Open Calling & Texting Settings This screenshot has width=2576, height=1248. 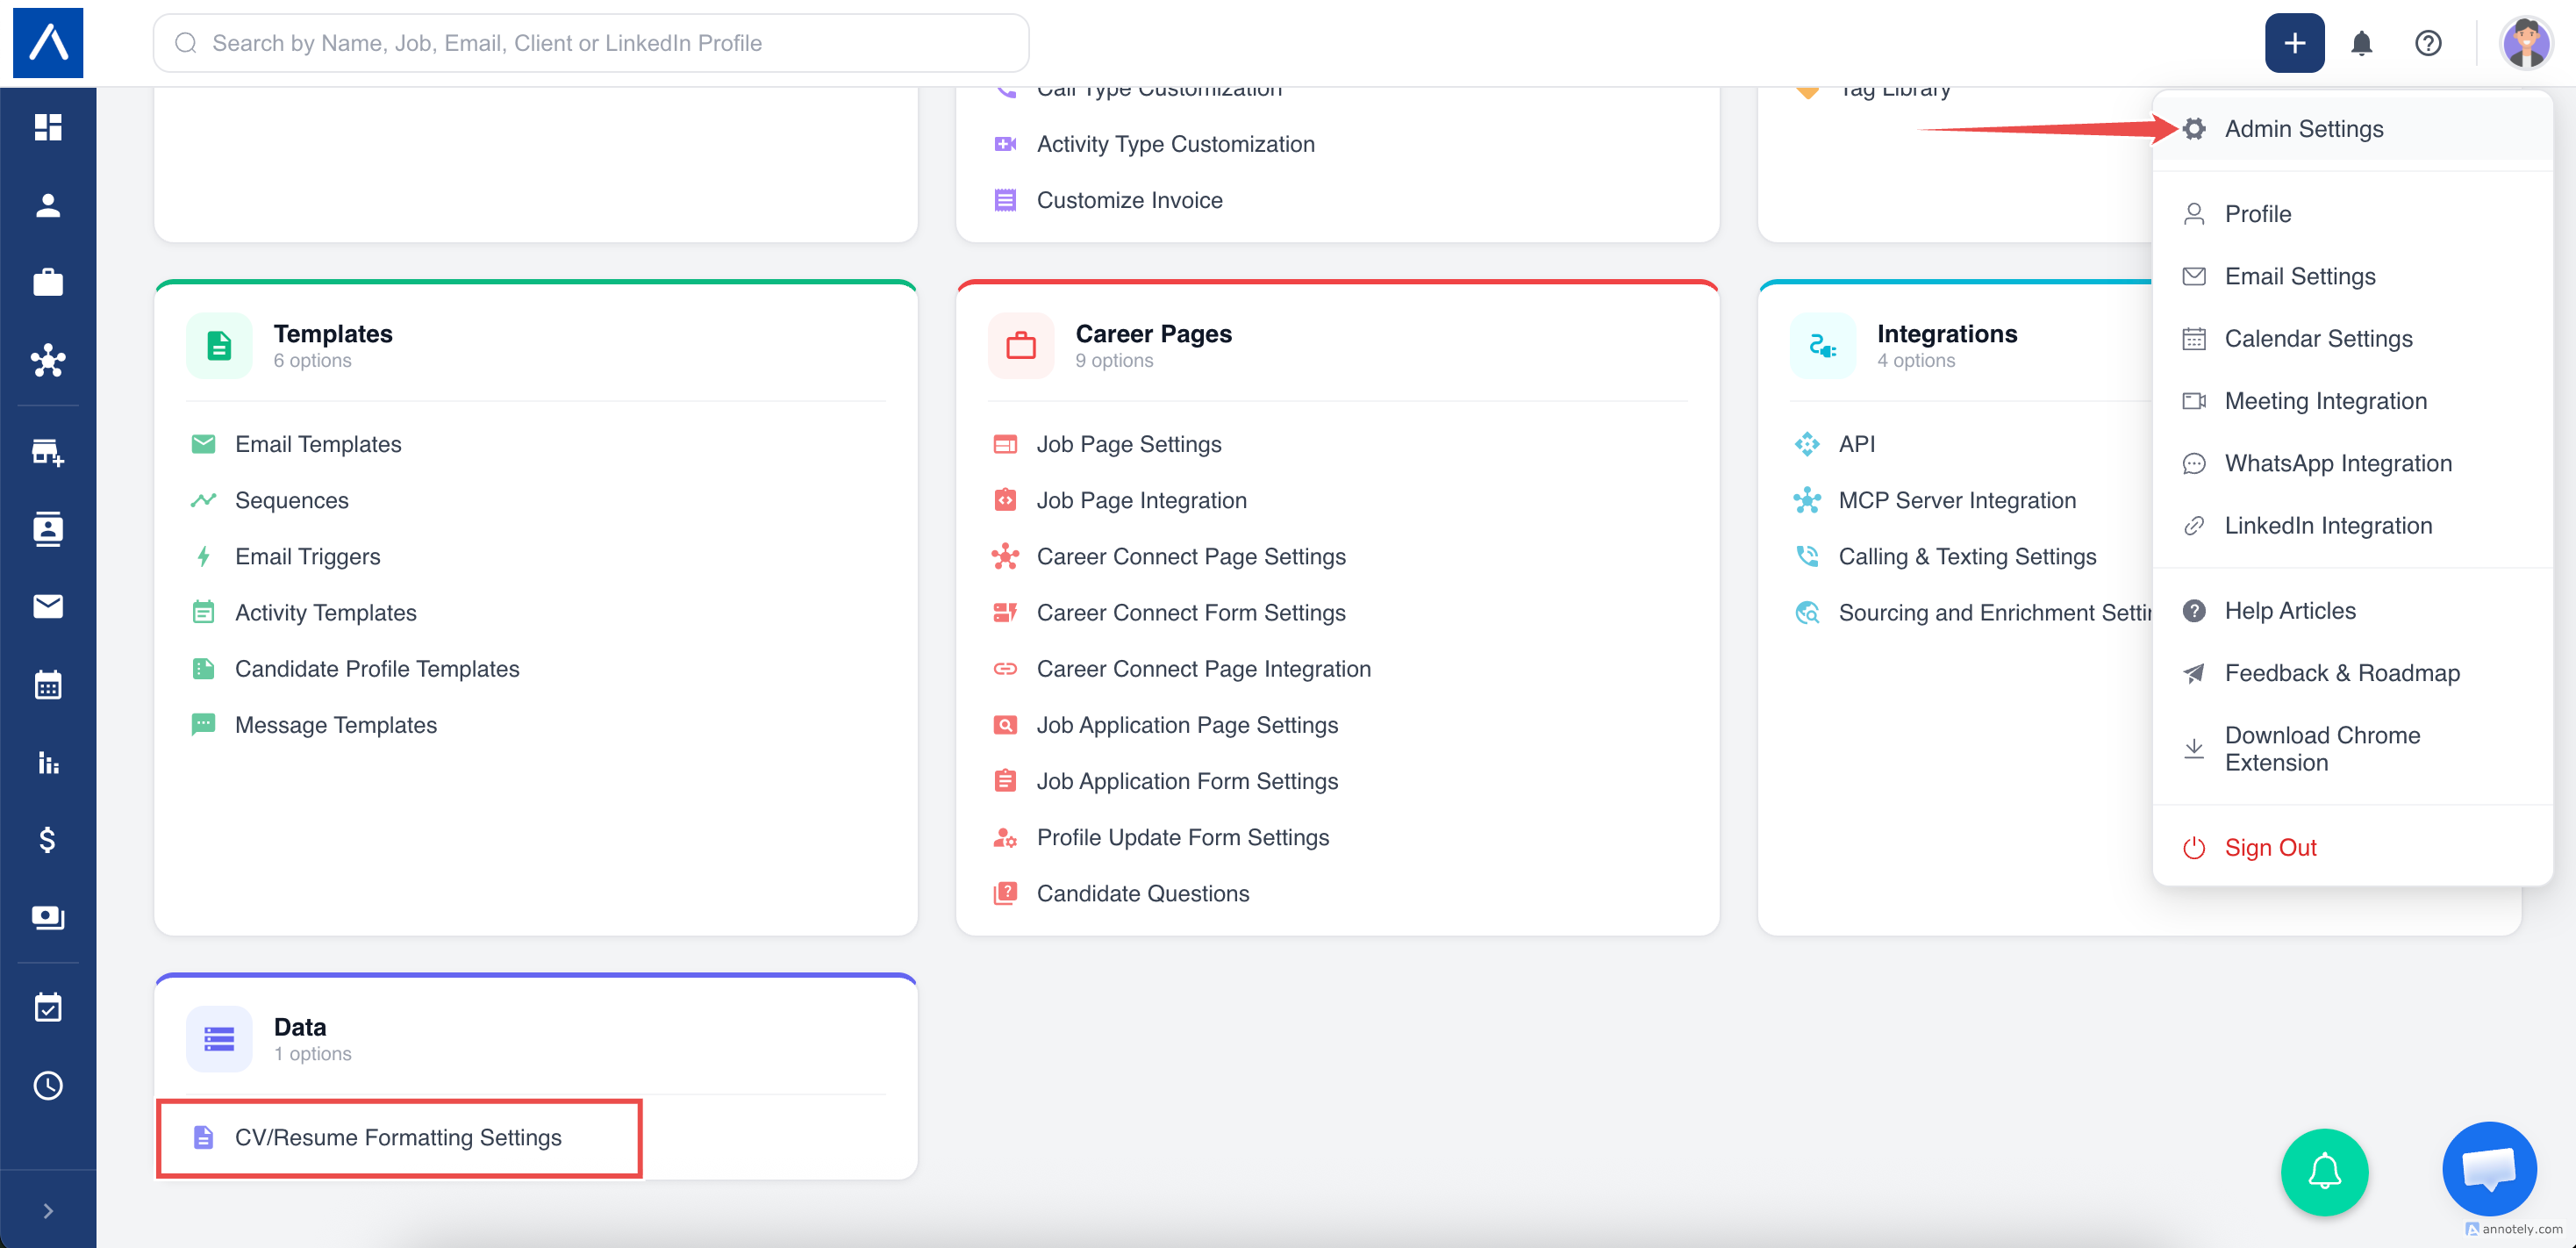[x=1966, y=556]
